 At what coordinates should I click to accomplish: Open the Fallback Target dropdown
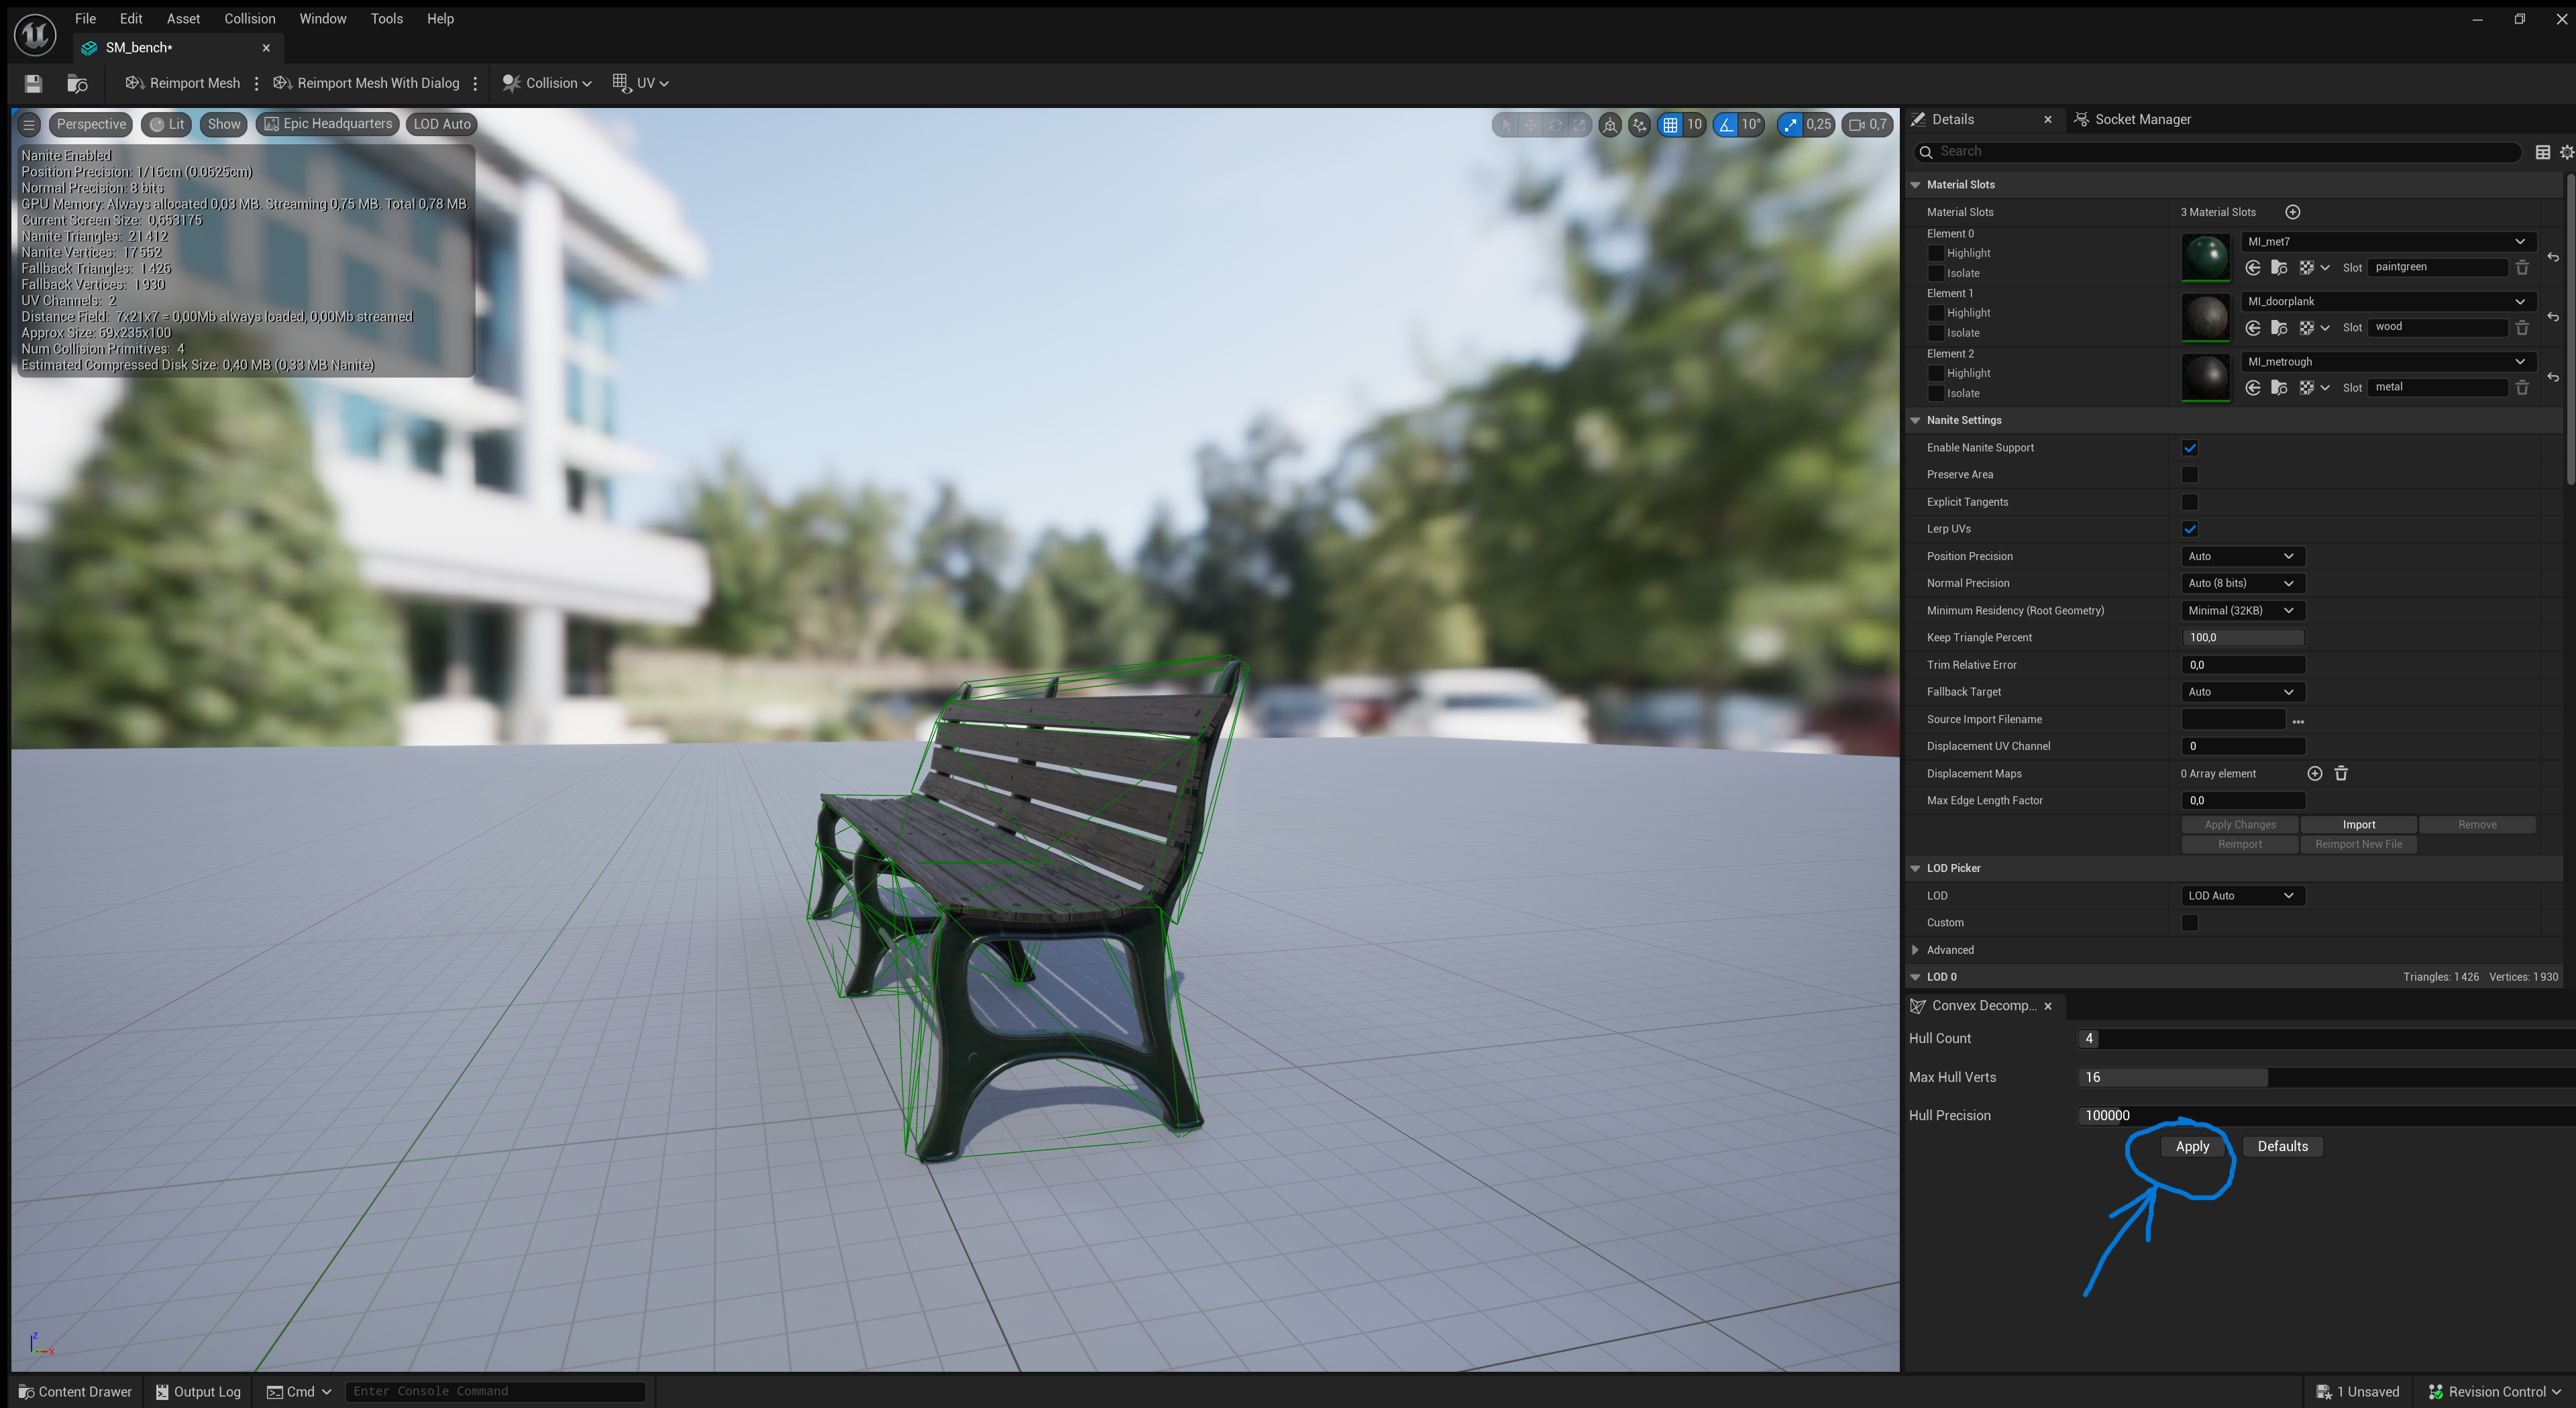pos(2242,691)
